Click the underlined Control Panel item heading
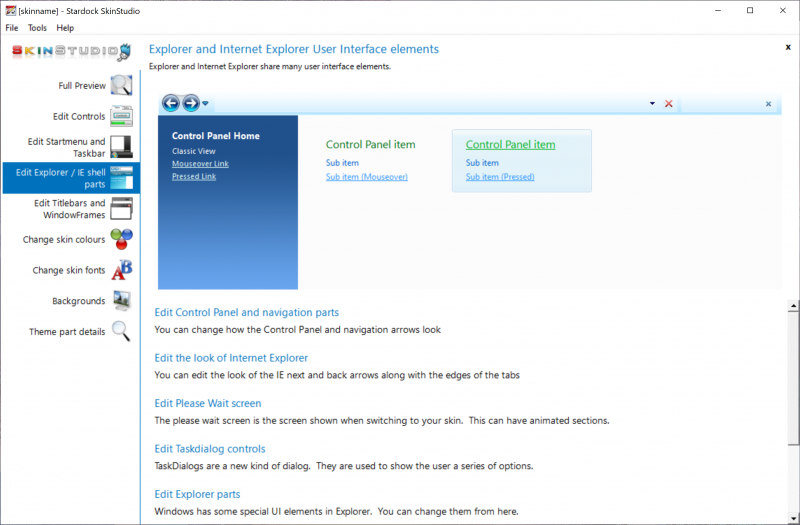 pyautogui.click(x=510, y=144)
